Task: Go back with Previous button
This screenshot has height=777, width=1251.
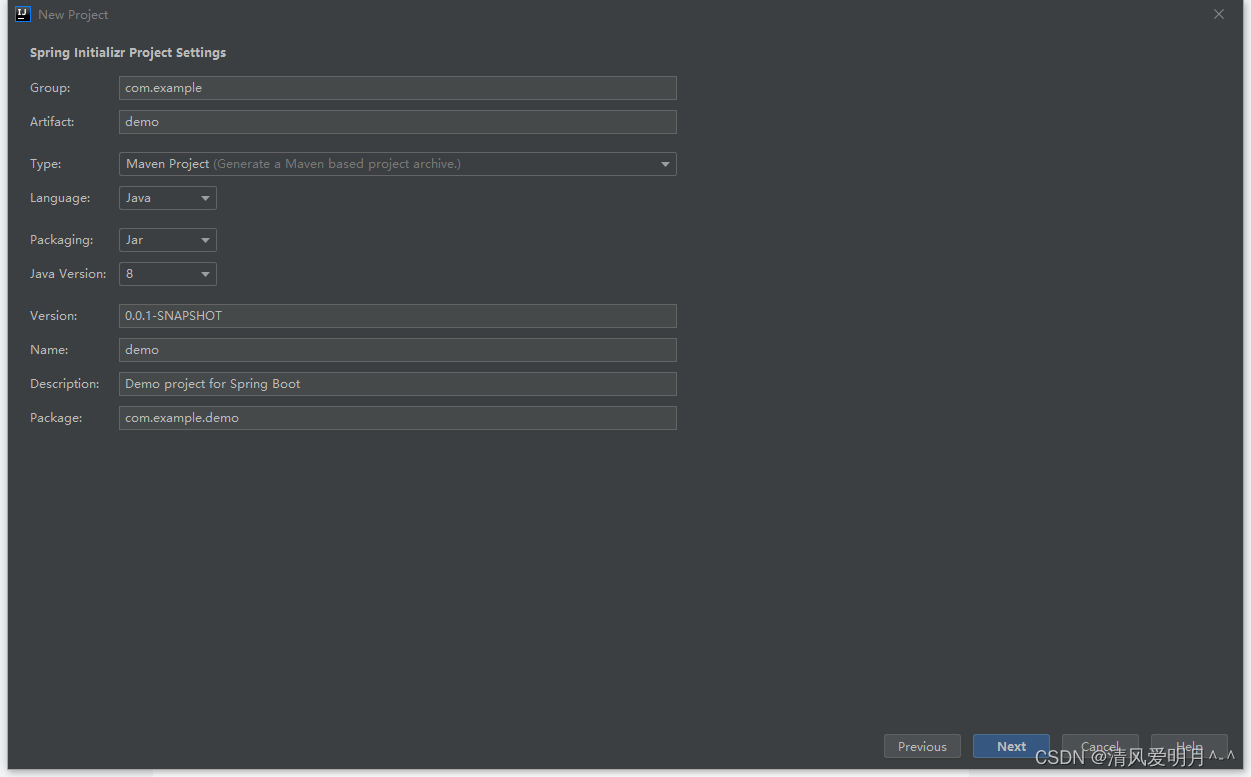Action: click(x=922, y=746)
